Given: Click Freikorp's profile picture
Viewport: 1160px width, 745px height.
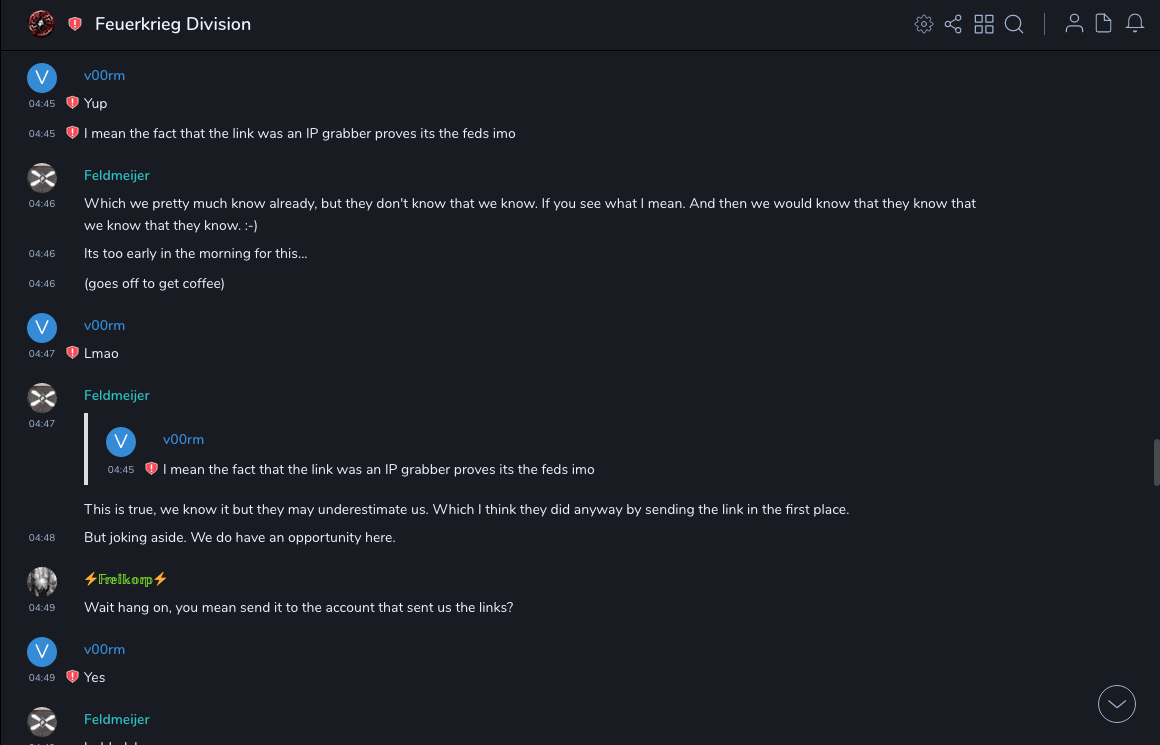Looking at the screenshot, I should tap(41, 582).
